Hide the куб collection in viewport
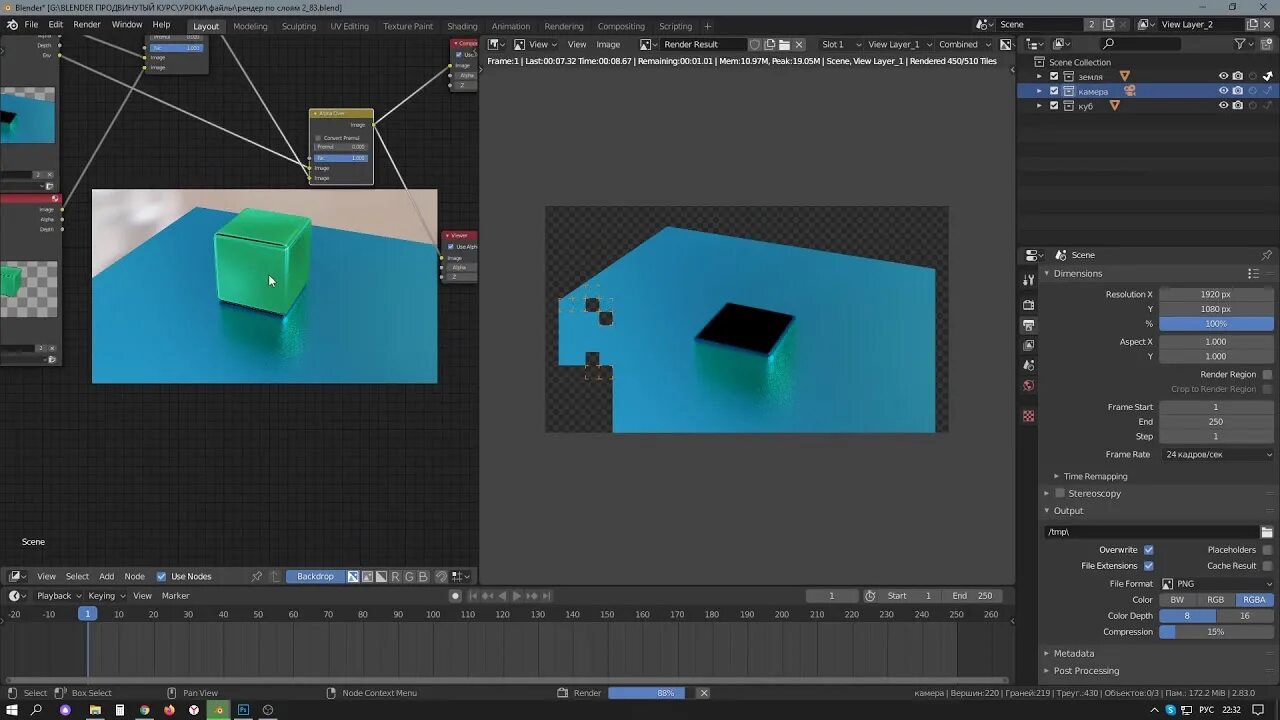The height and width of the screenshot is (720, 1280). pos(1223,106)
